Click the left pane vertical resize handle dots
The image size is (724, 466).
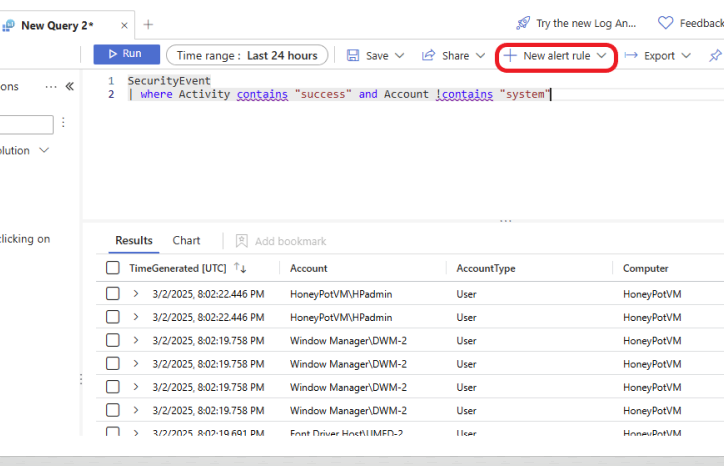pyautogui.click(x=81, y=379)
